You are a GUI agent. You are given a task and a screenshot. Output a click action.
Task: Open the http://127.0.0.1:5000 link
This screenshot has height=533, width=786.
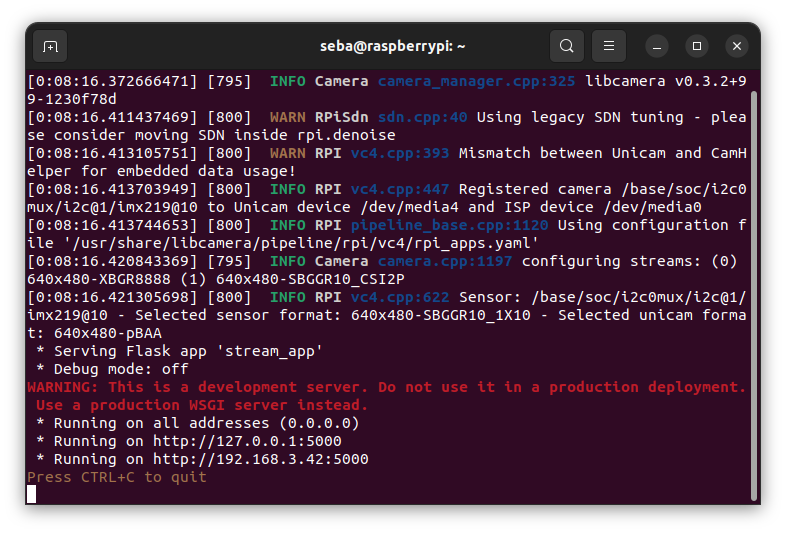tap(247, 441)
